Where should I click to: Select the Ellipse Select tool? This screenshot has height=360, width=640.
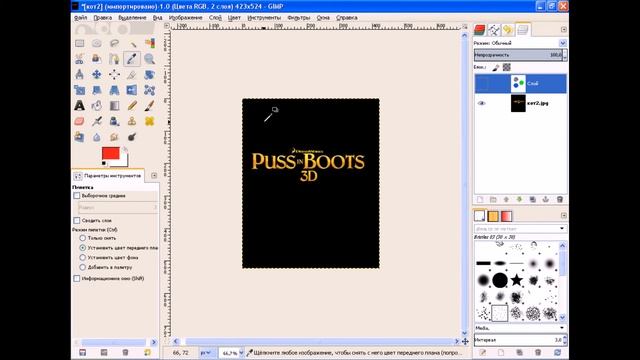point(97,43)
